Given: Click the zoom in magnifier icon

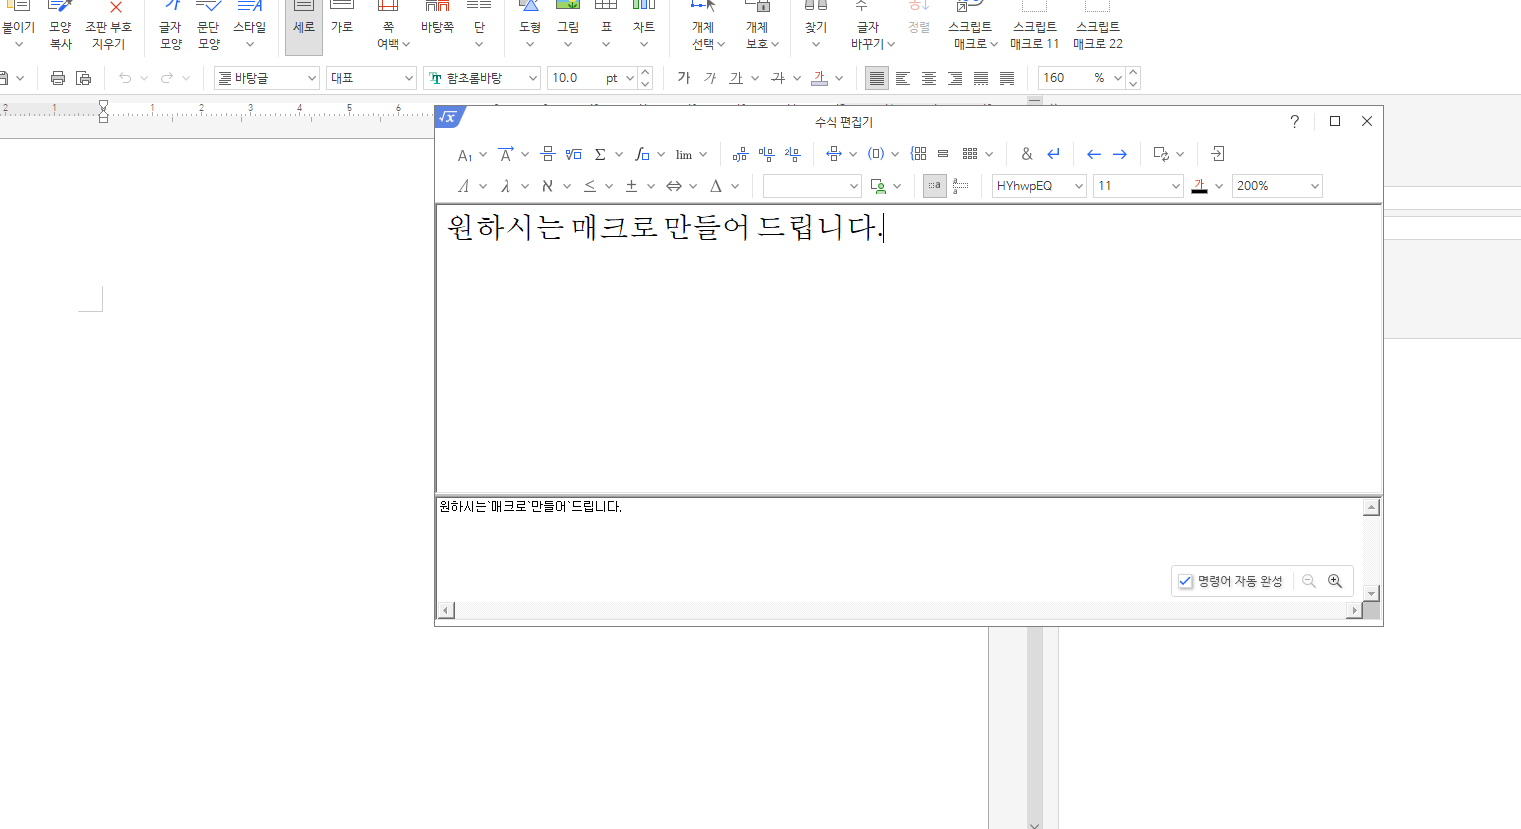Looking at the screenshot, I should tap(1335, 581).
